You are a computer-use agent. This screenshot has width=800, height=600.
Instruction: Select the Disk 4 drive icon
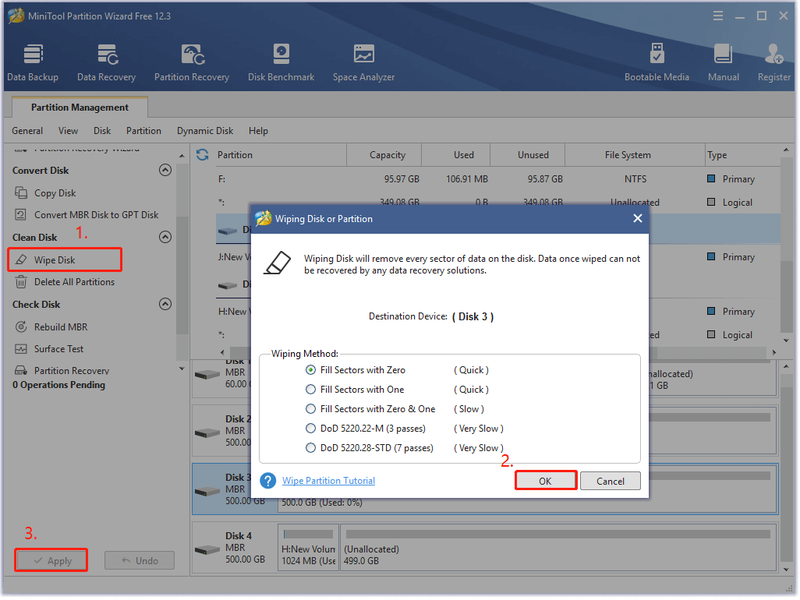coord(207,551)
